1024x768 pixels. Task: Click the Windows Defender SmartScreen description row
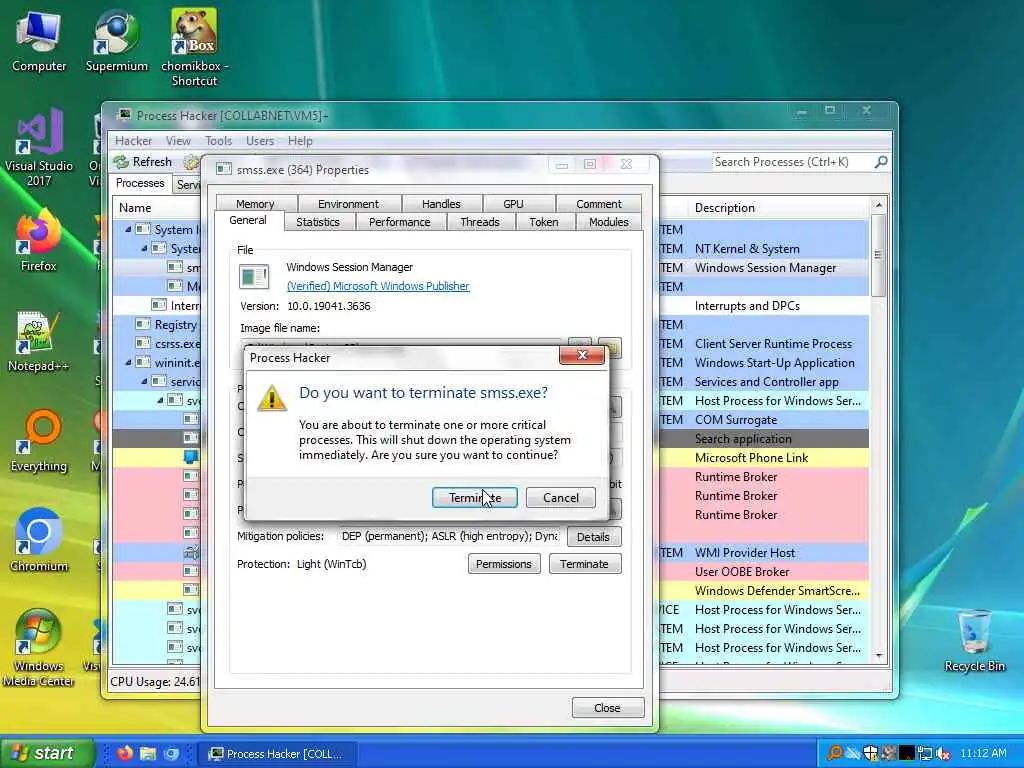point(777,590)
